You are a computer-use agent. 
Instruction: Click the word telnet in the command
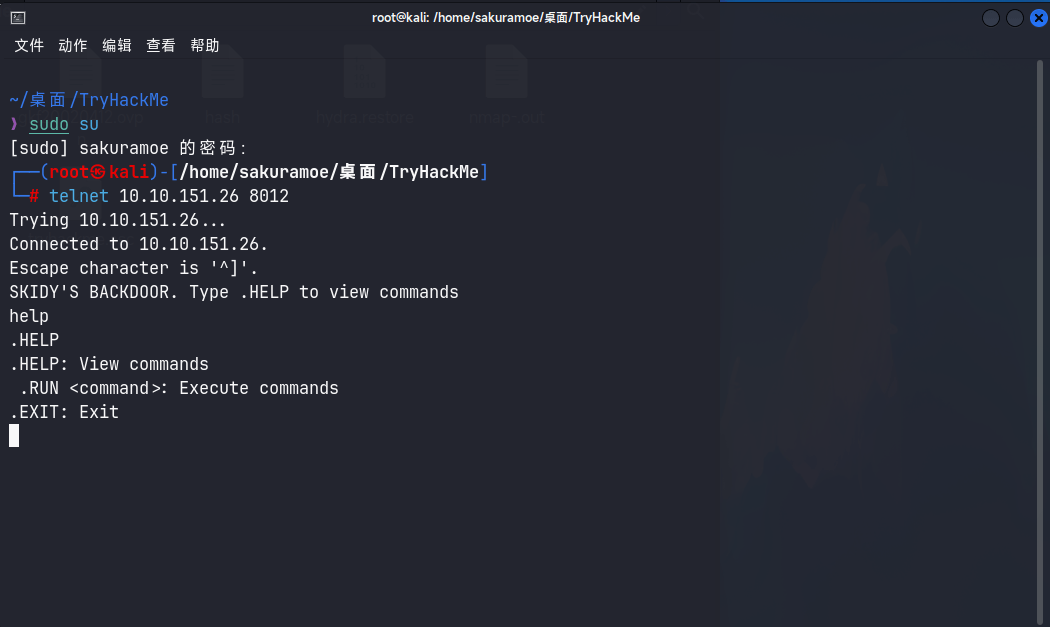79,196
